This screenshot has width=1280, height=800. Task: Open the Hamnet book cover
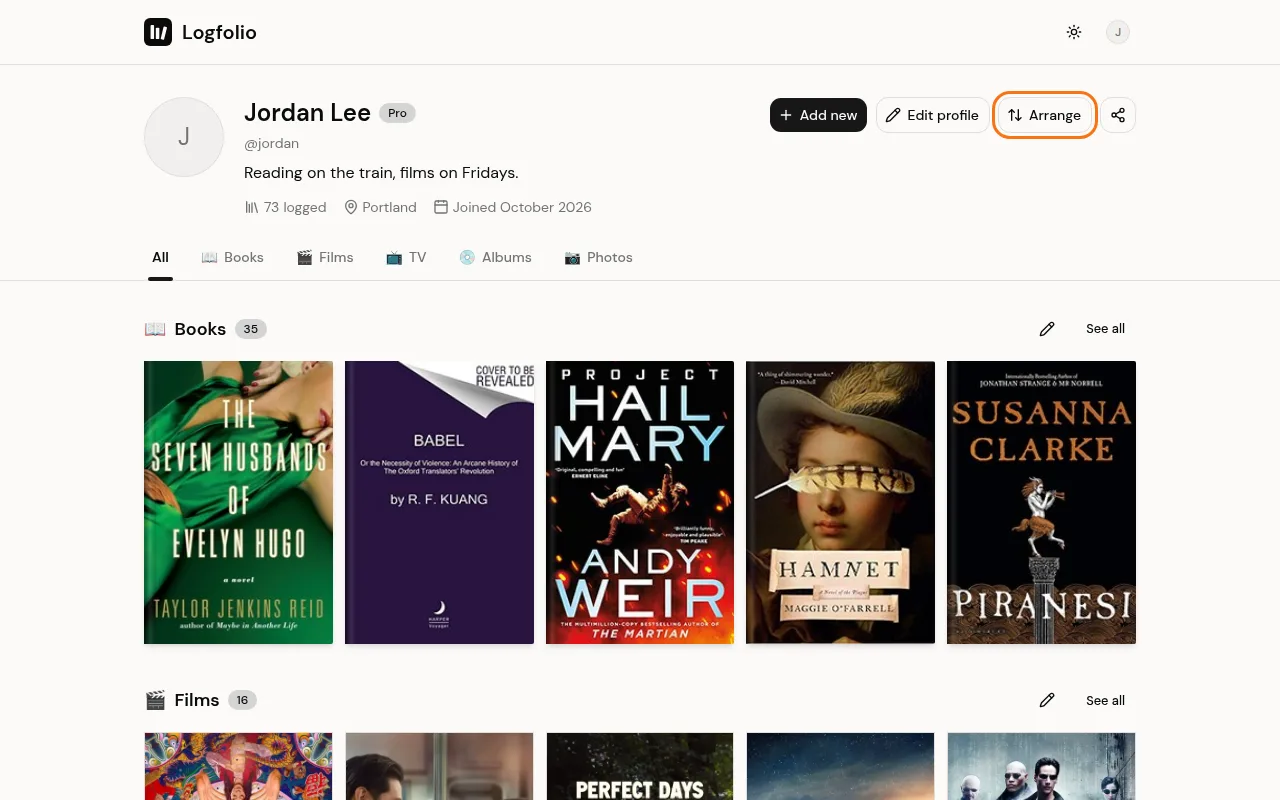pyautogui.click(x=840, y=502)
